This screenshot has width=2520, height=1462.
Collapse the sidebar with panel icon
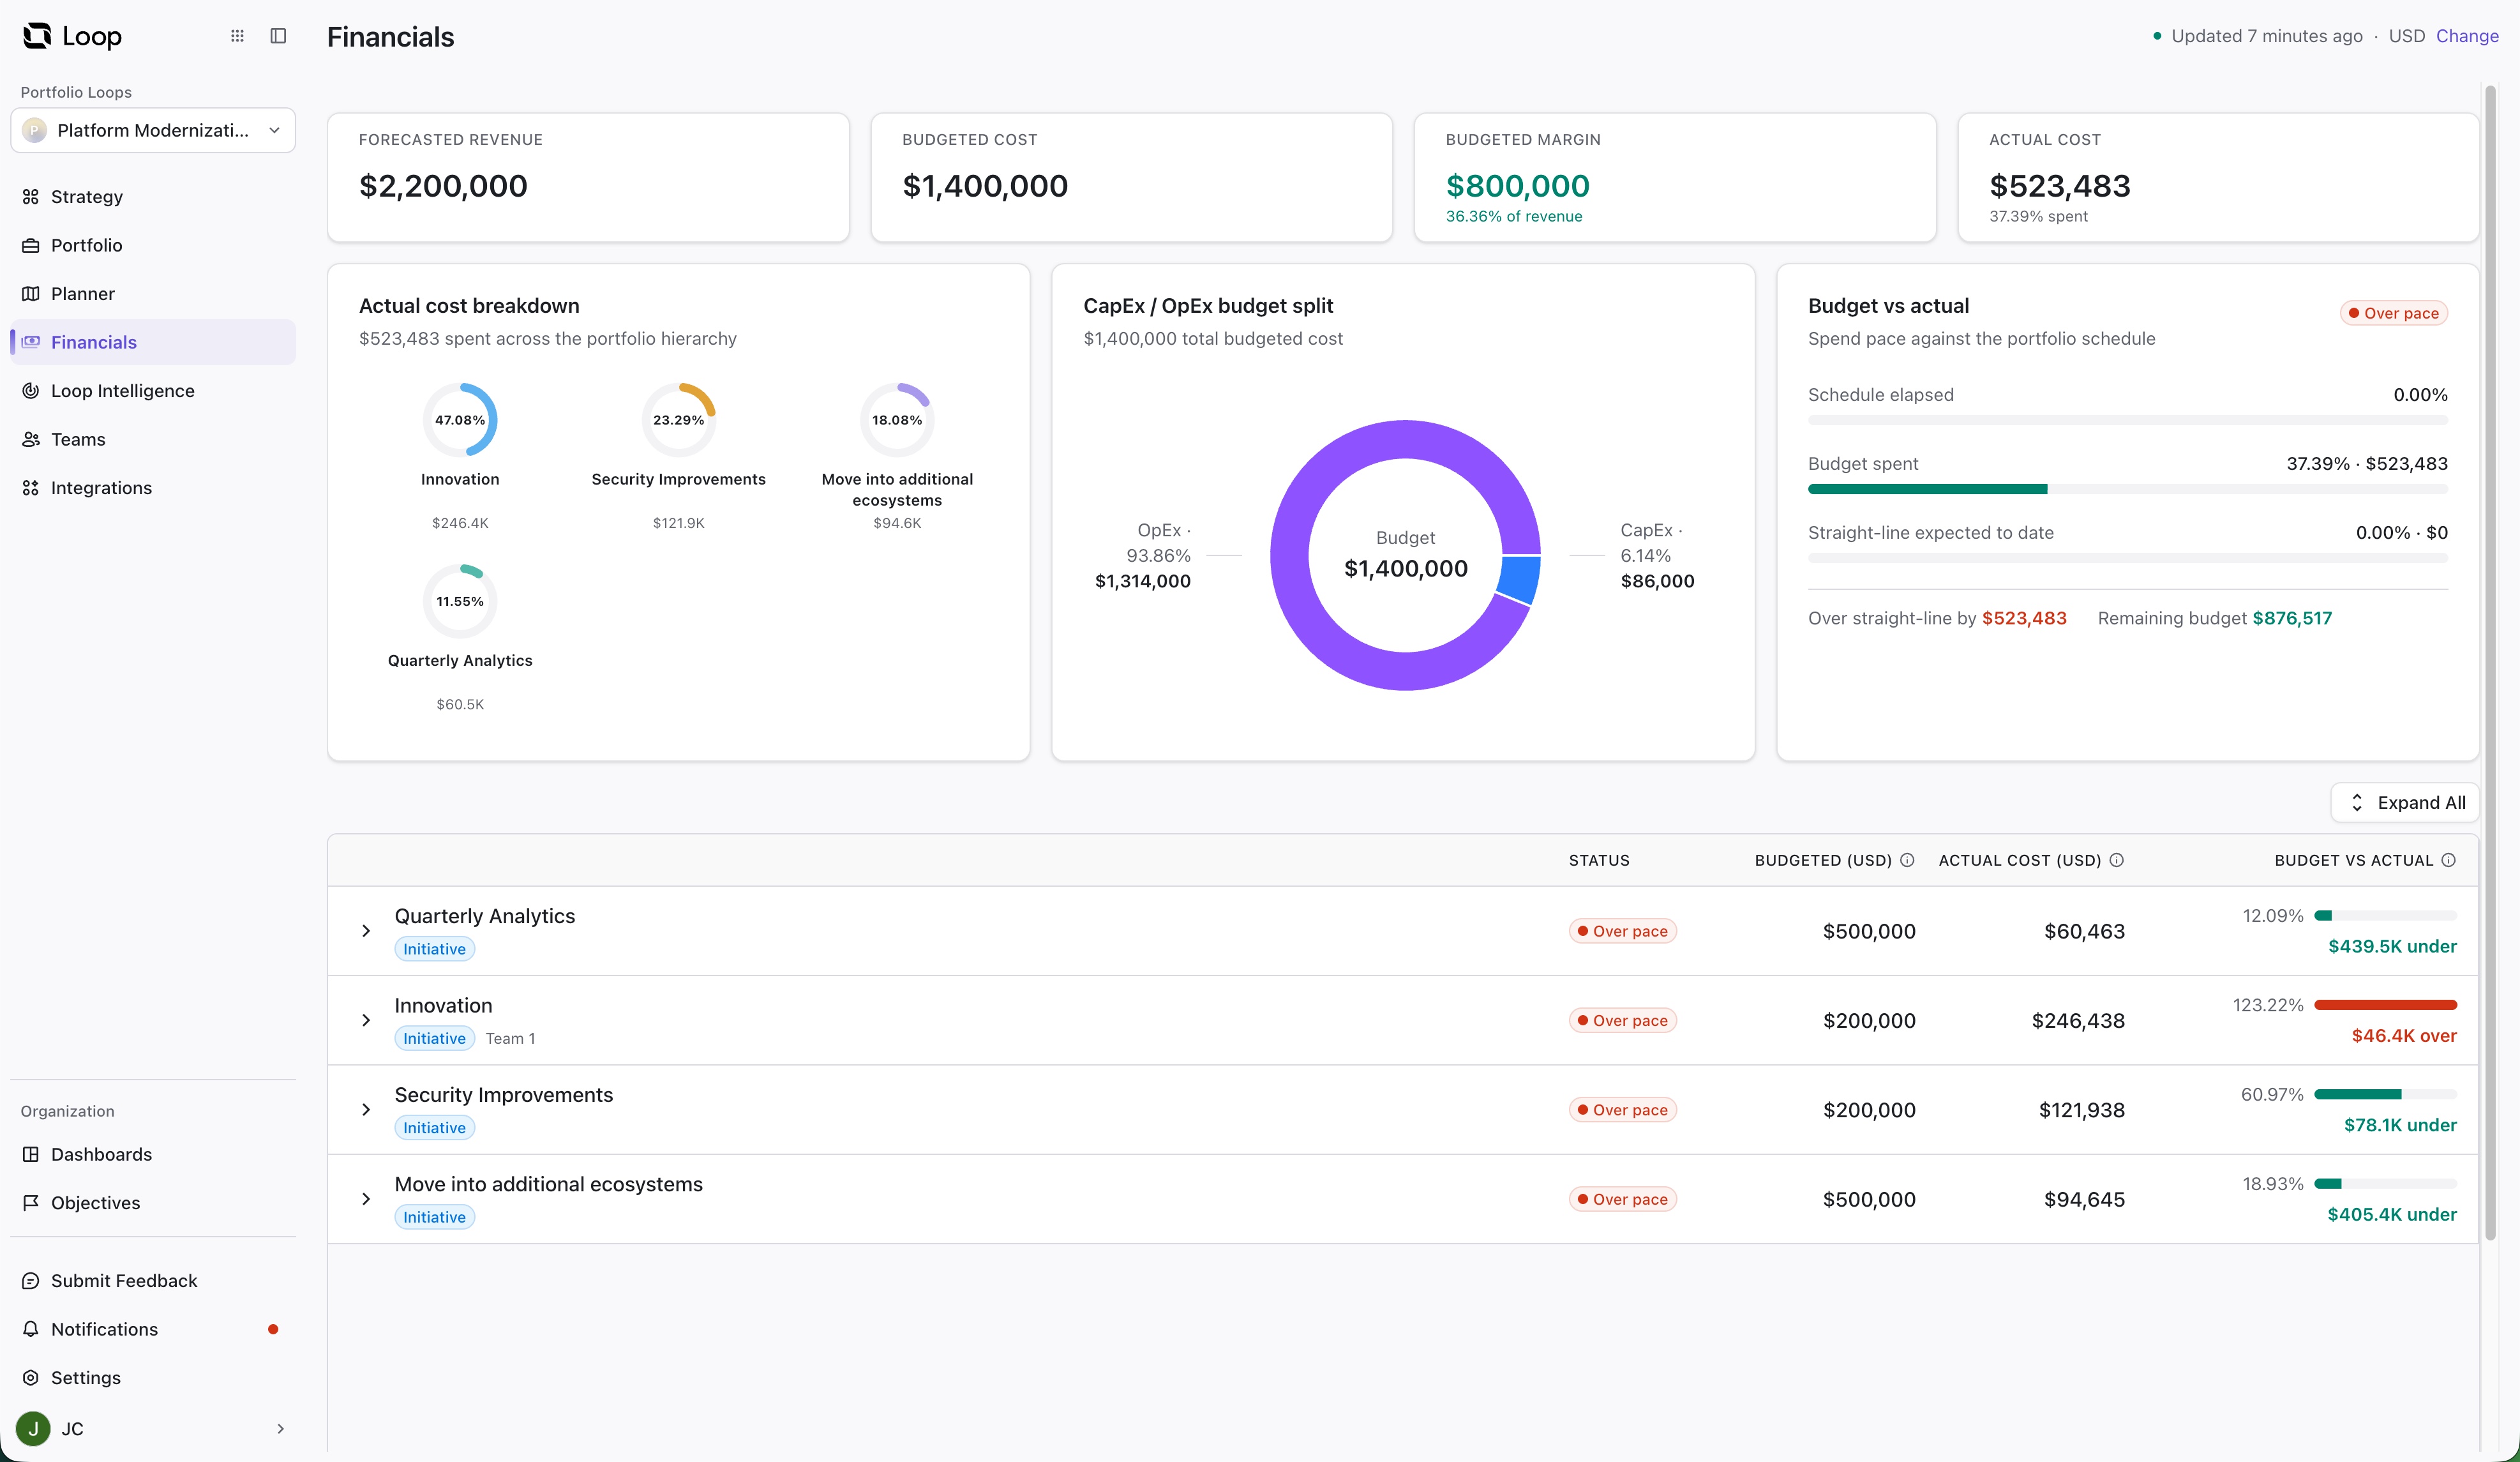tap(279, 36)
